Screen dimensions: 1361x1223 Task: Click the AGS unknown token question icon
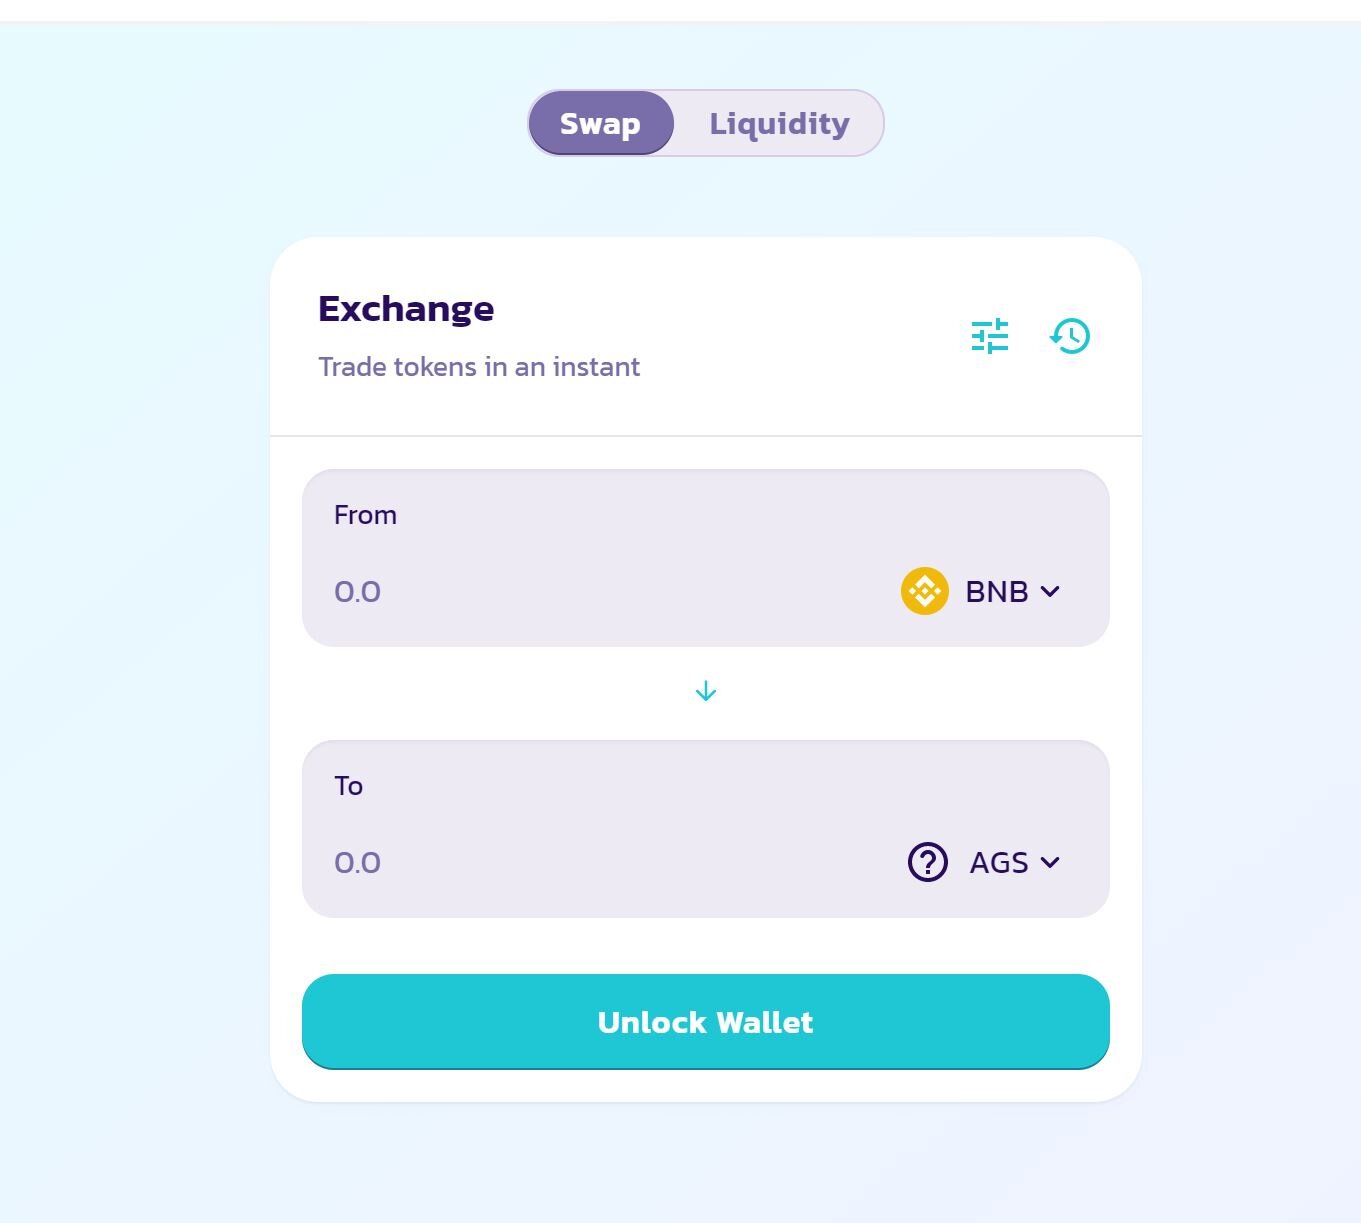click(928, 862)
